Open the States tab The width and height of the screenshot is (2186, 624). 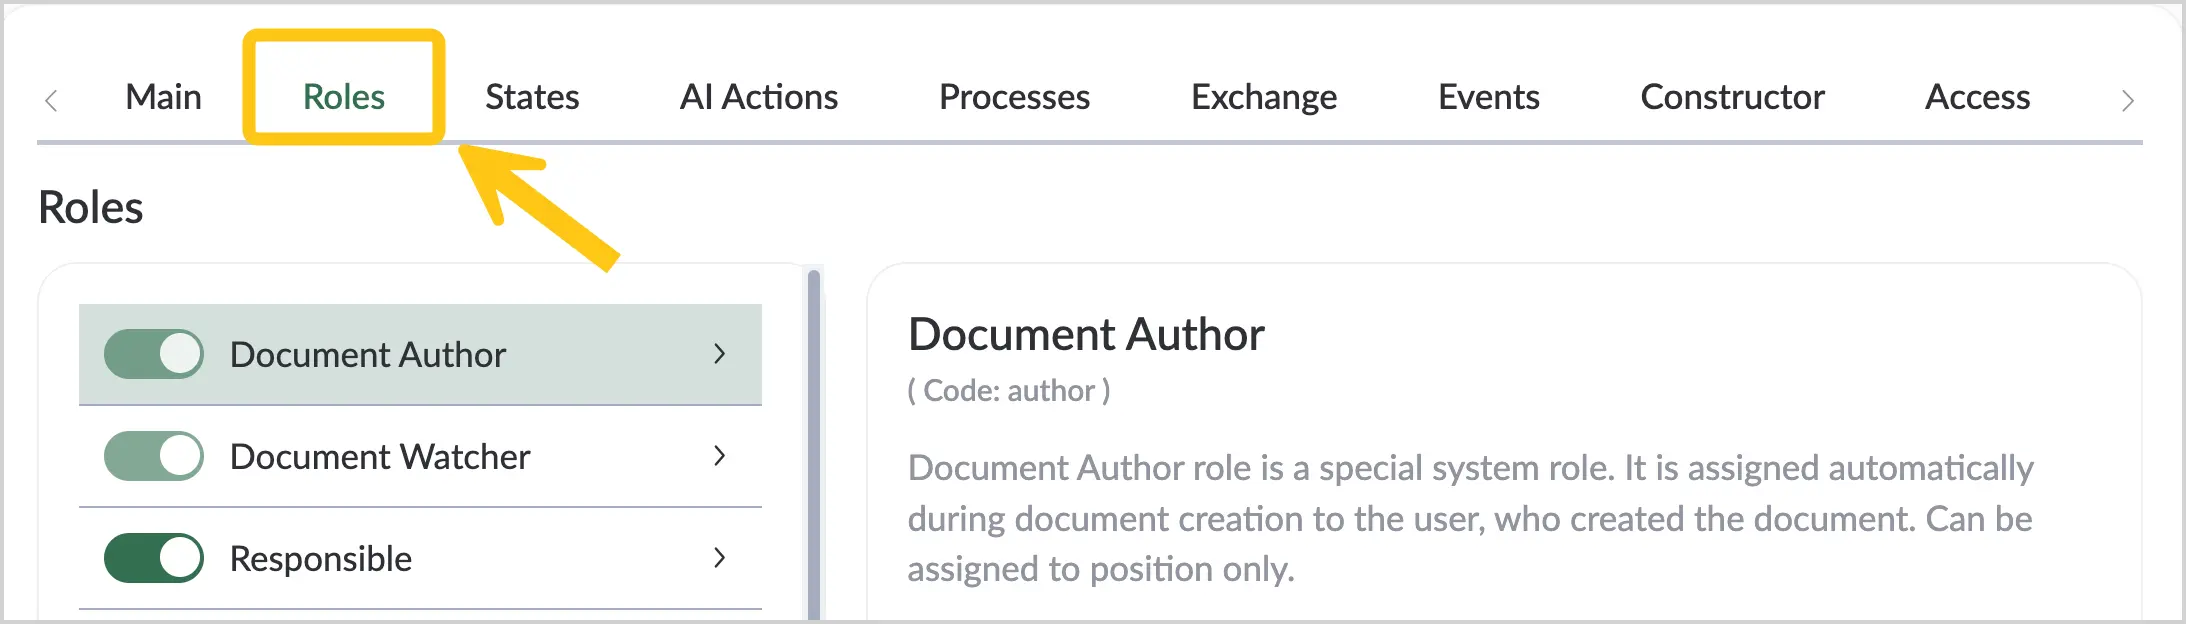(x=532, y=97)
